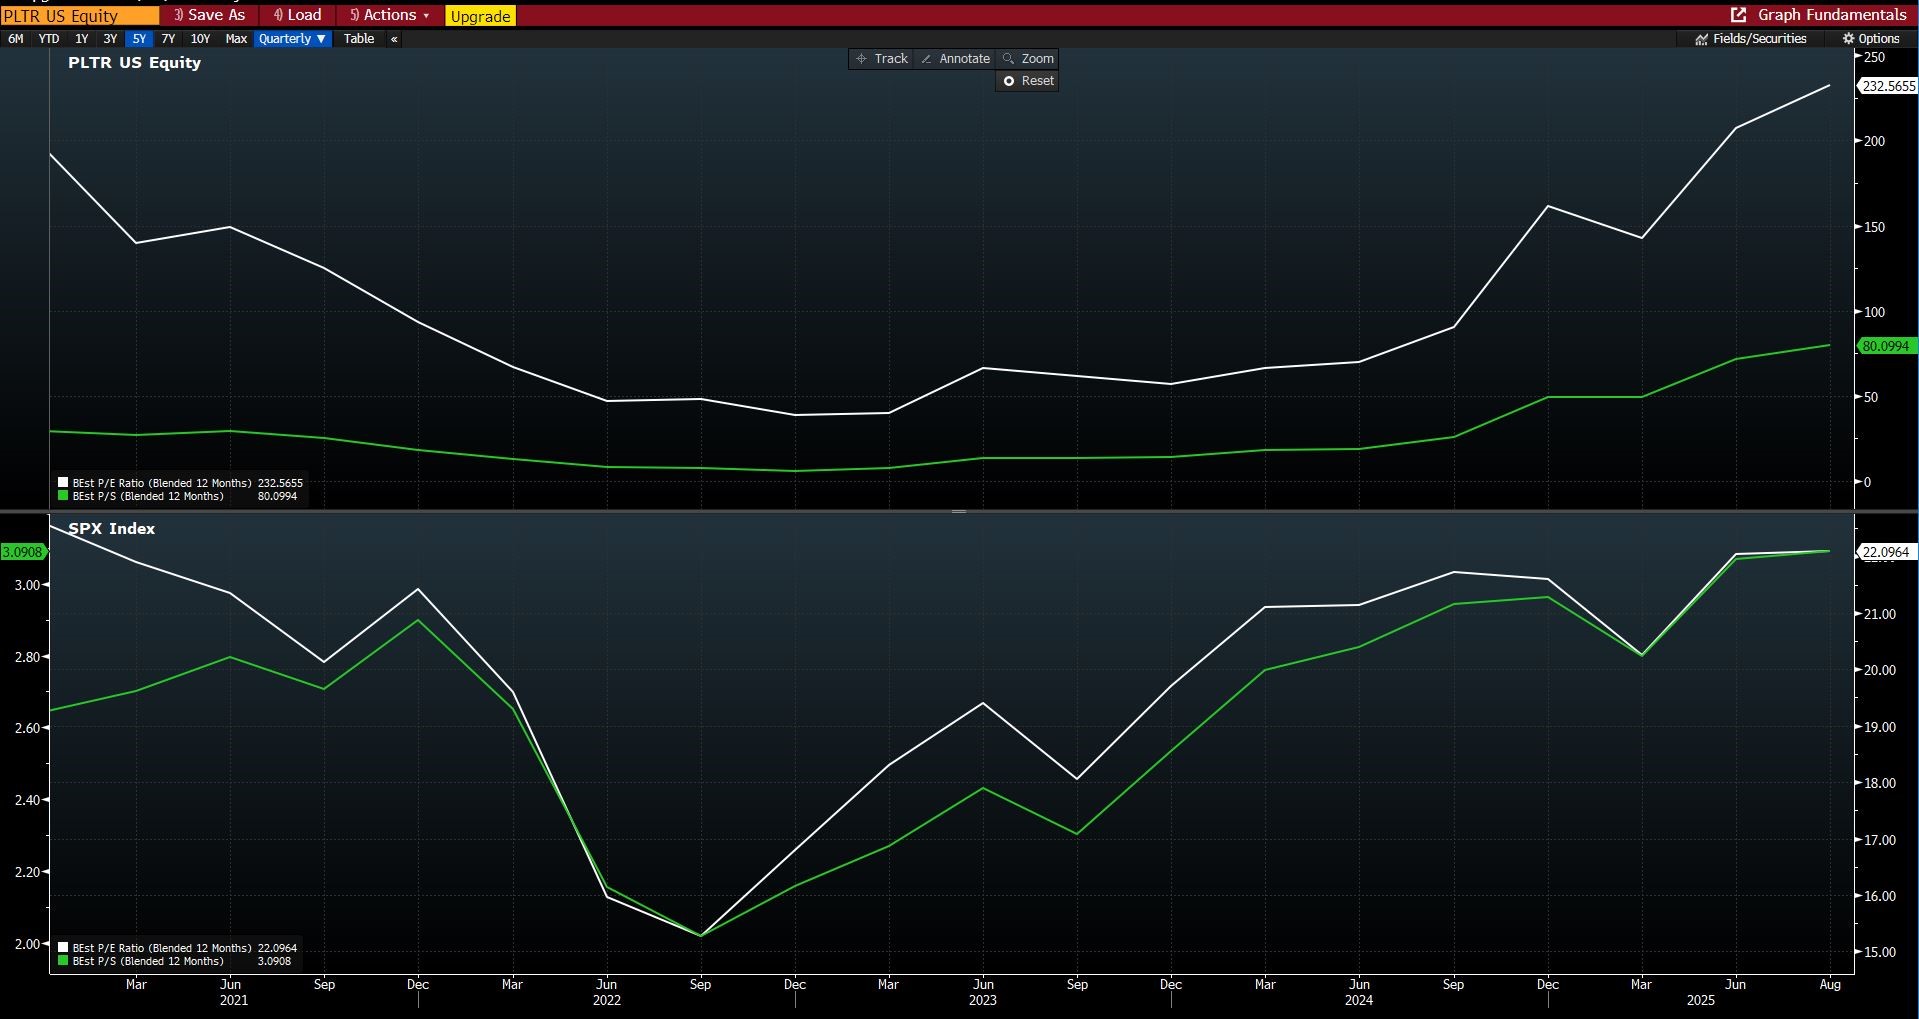Image resolution: width=1919 pixels, height=1019 pixels.
Task: Click the 2023 year label on axis
Action: click(983, 1001)
